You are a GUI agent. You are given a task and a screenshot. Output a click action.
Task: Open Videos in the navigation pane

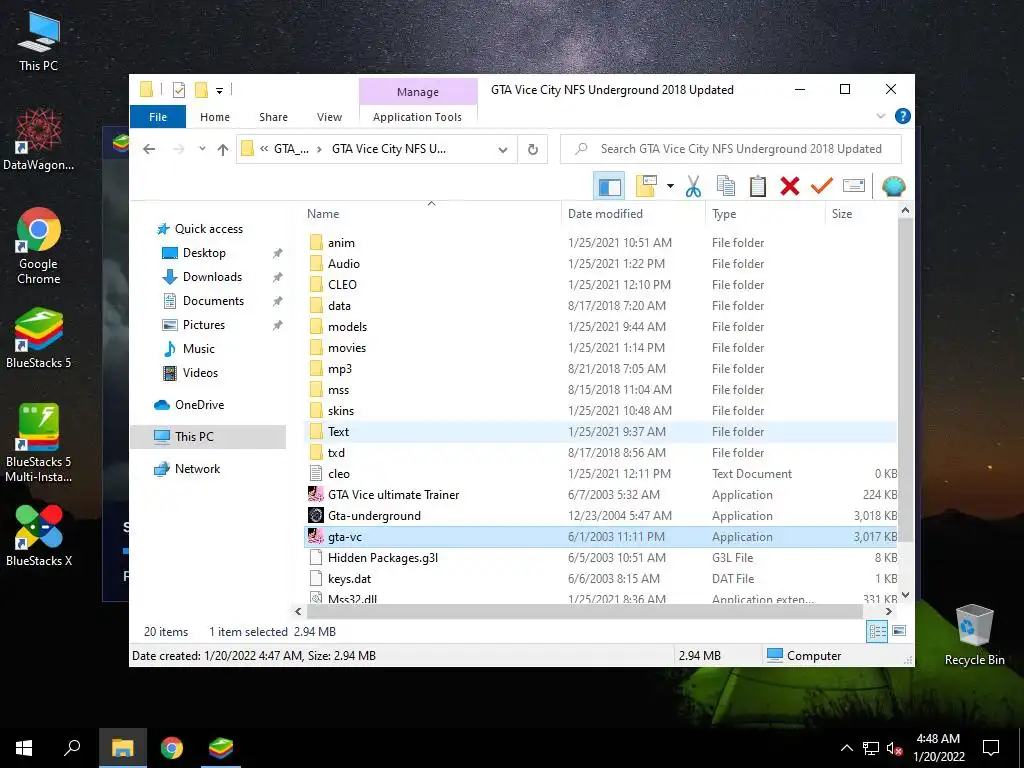200,373
